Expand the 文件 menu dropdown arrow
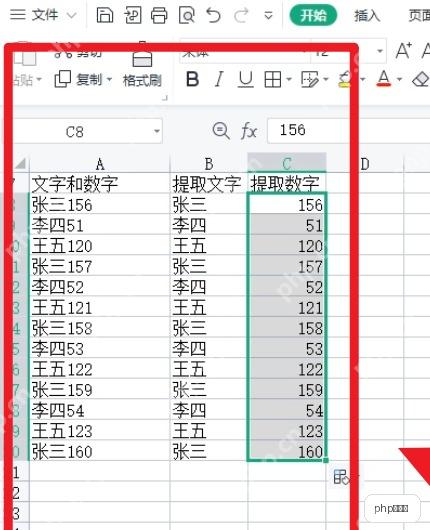The width and height of the screenshot is (430, 530). click(71, 15)
